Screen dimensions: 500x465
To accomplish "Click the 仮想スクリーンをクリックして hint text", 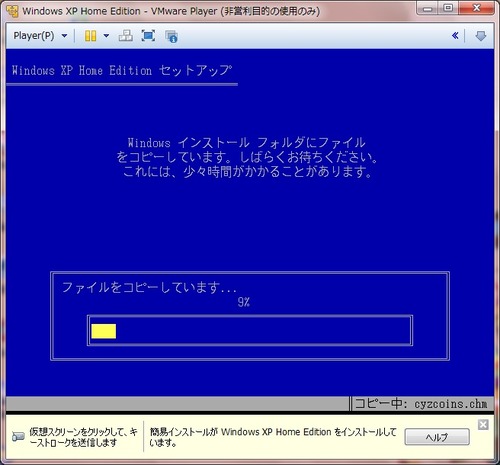I will coord(83,437).
